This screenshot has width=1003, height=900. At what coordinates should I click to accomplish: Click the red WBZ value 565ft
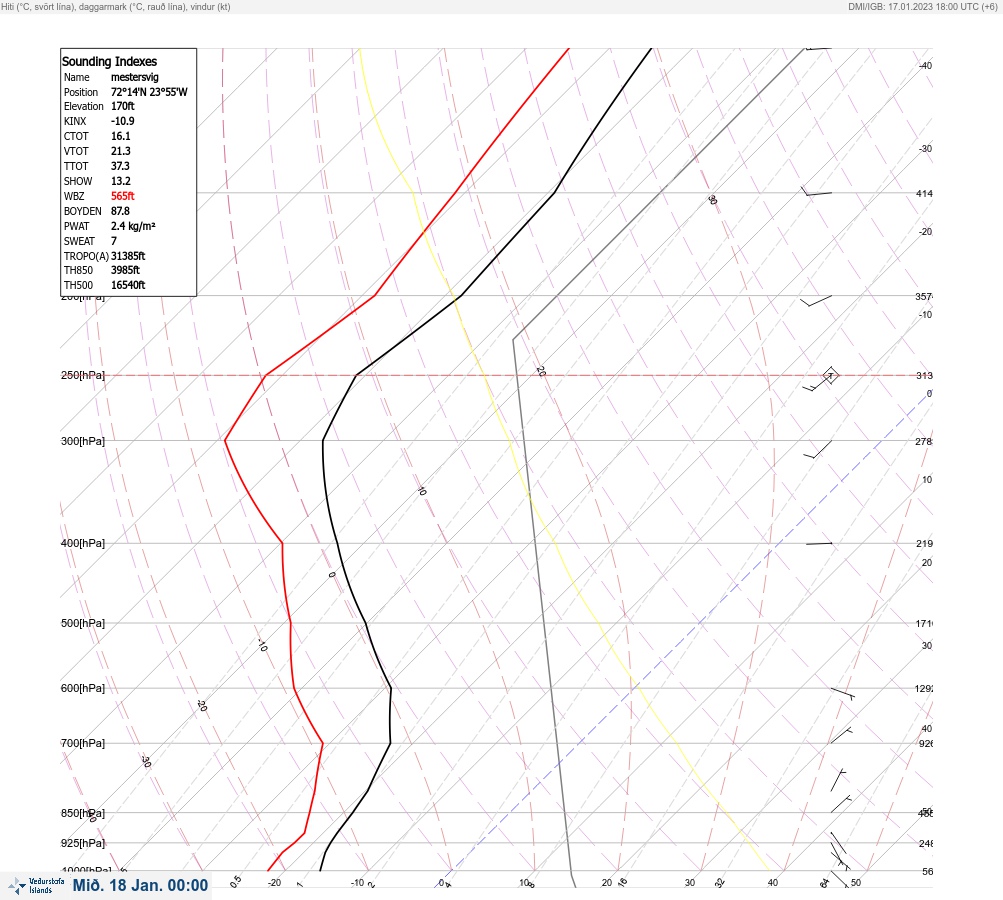[122, 196]
